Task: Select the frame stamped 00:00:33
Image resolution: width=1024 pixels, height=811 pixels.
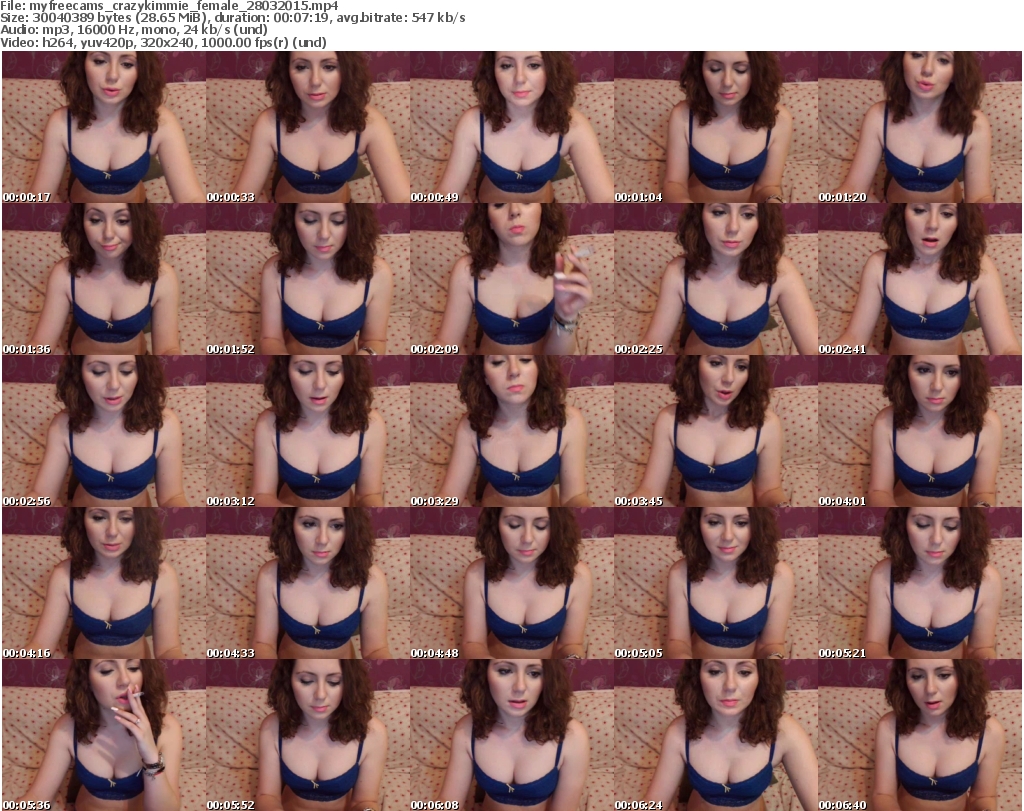Action: pos(308,127)
